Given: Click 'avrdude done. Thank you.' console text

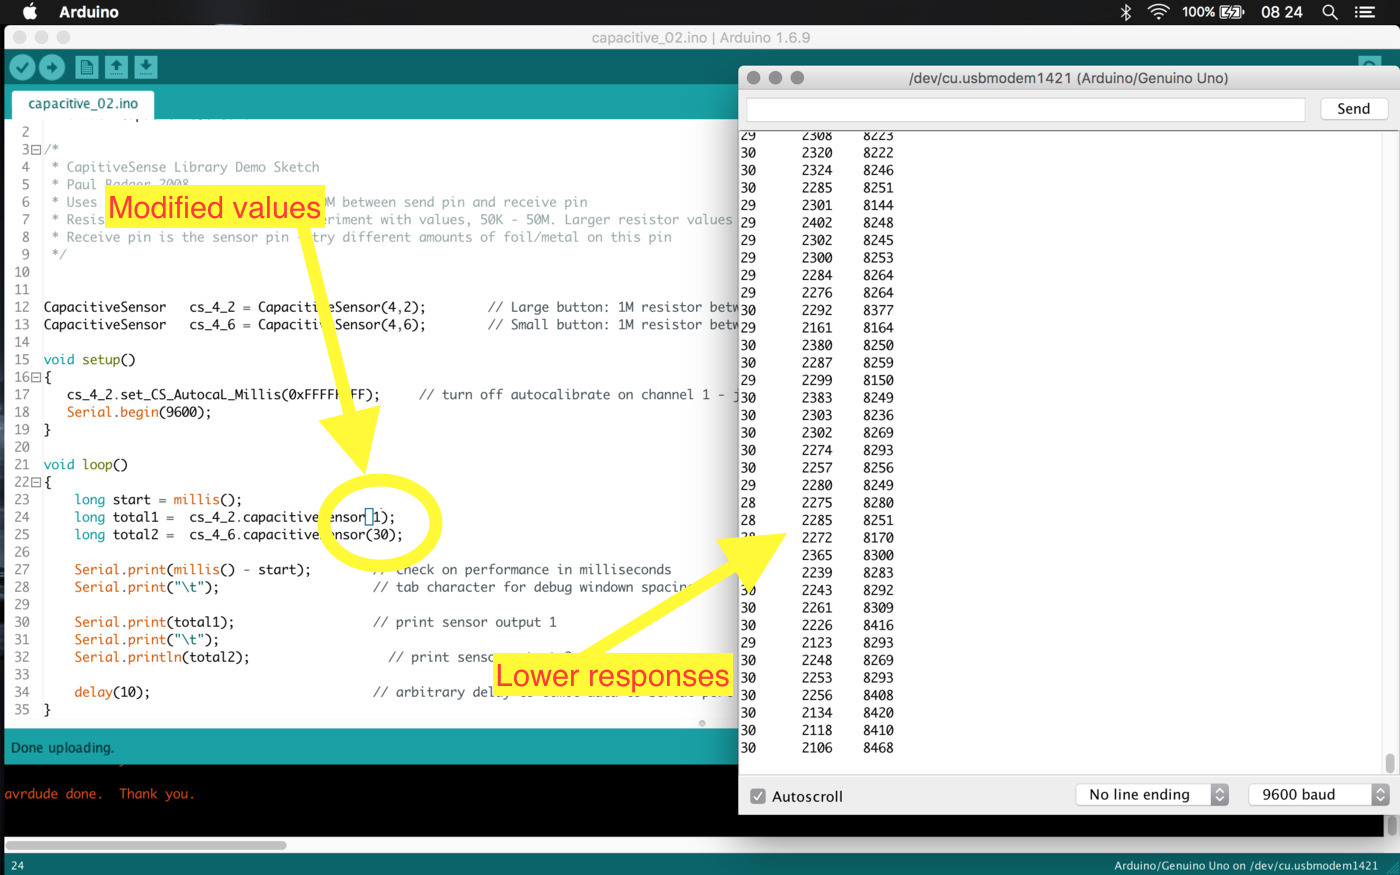Looking at the screenshot, I should 100,794.
